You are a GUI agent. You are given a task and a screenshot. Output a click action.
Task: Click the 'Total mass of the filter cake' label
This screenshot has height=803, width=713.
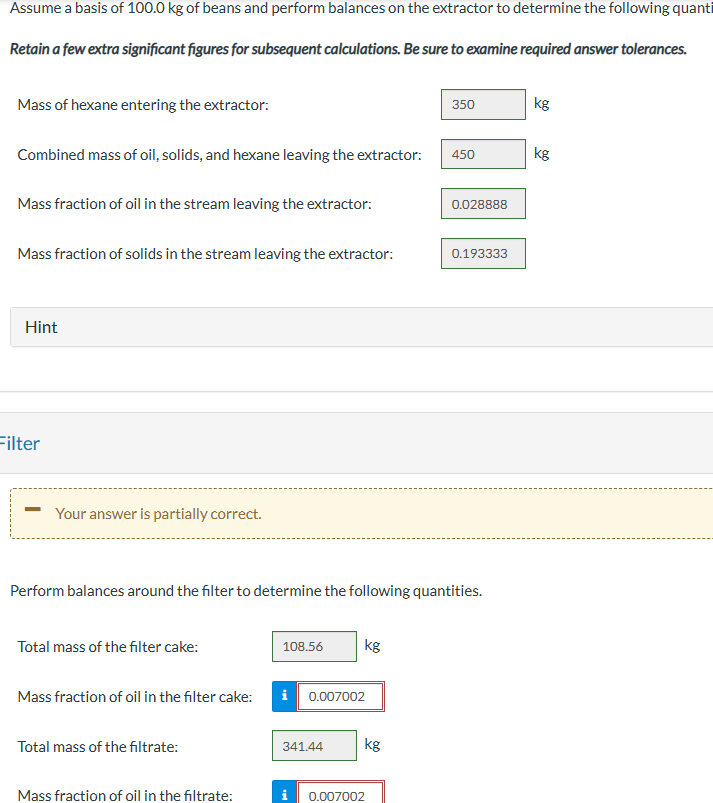click(x=108, y=647)
